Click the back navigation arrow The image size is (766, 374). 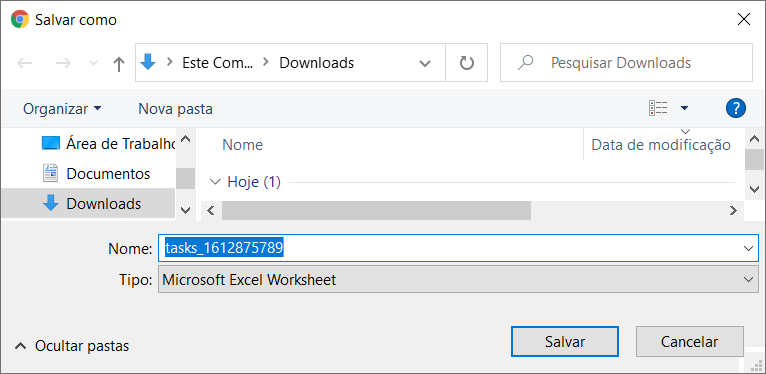click(x=25, y=63)
